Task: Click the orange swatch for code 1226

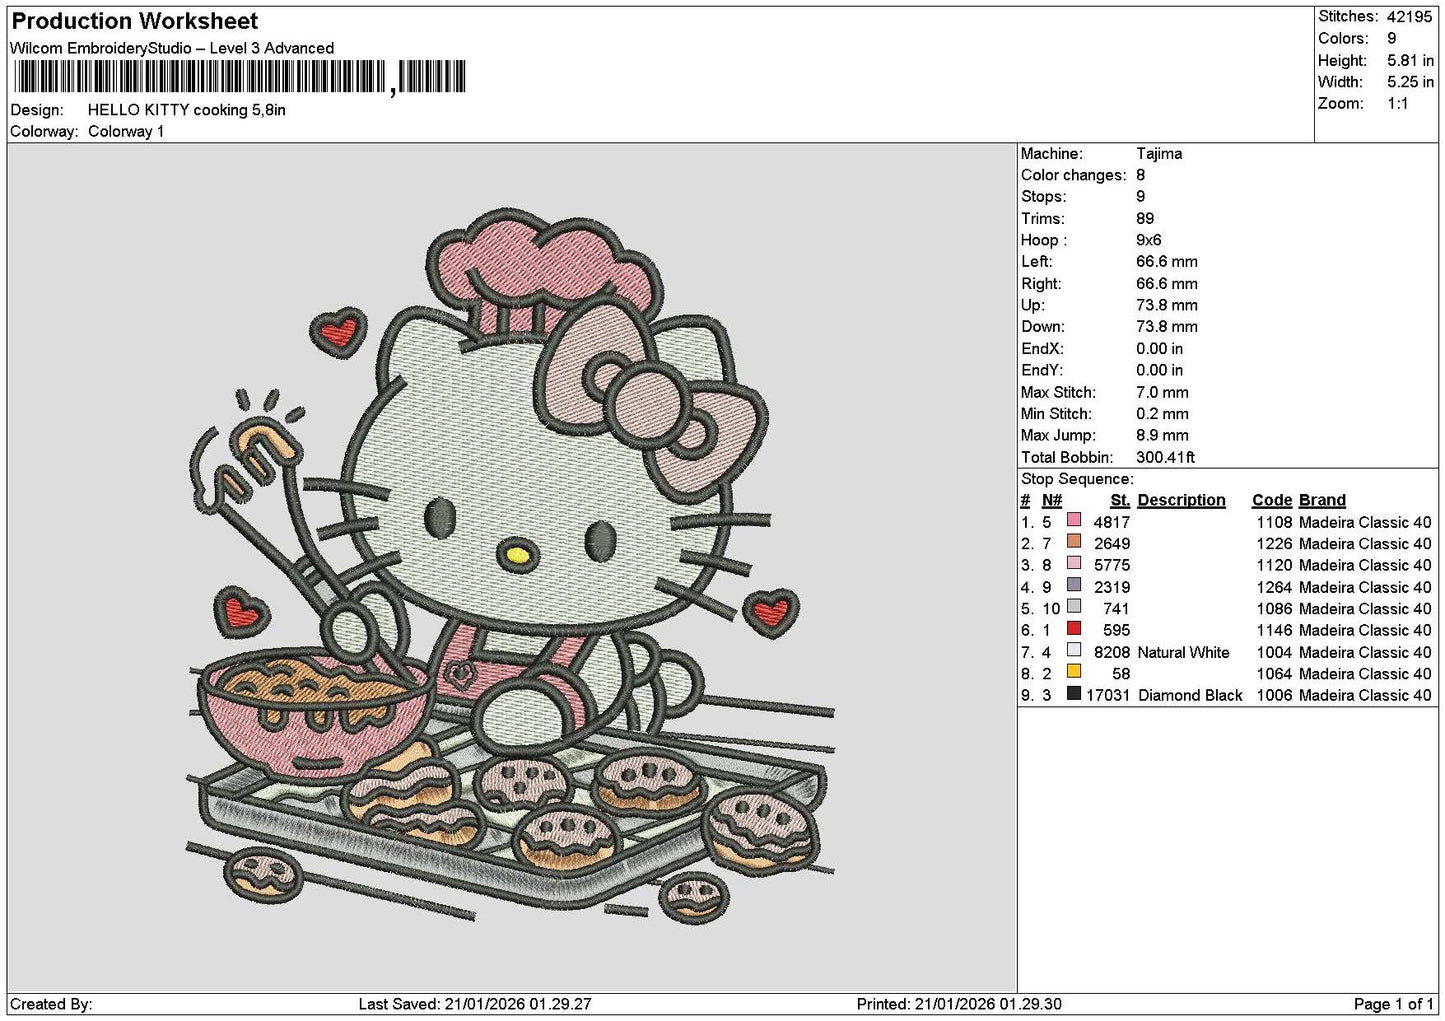Action: 1074,542
